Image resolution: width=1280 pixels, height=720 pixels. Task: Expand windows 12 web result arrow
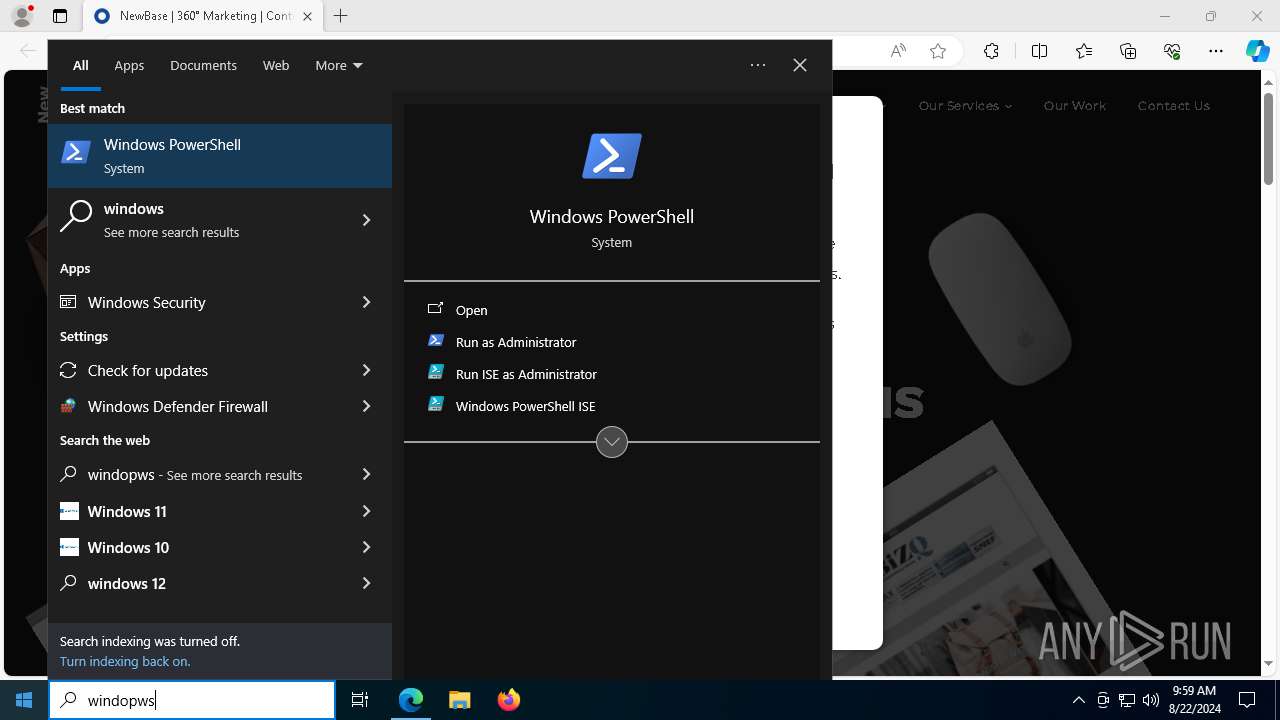click(x=366, y=583)
